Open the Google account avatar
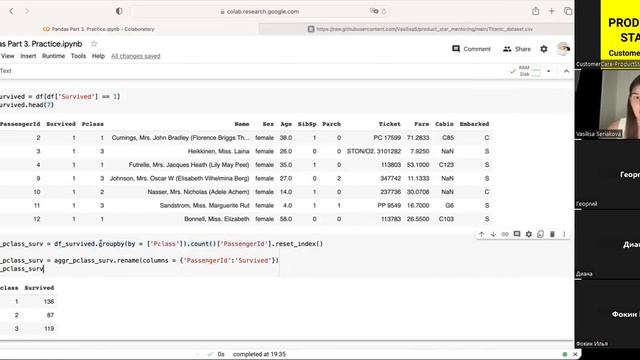 [x=563, y=49]
